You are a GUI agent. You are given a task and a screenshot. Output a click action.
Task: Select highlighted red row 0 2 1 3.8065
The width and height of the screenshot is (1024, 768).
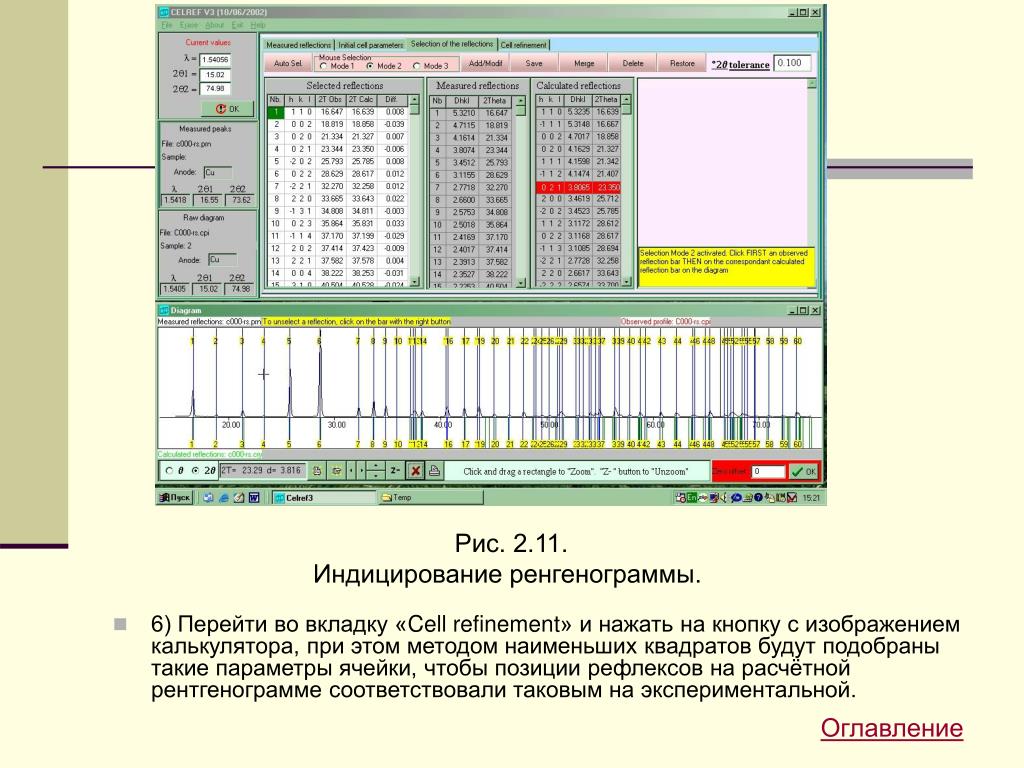pyautogui.click(x=578, y=187)
